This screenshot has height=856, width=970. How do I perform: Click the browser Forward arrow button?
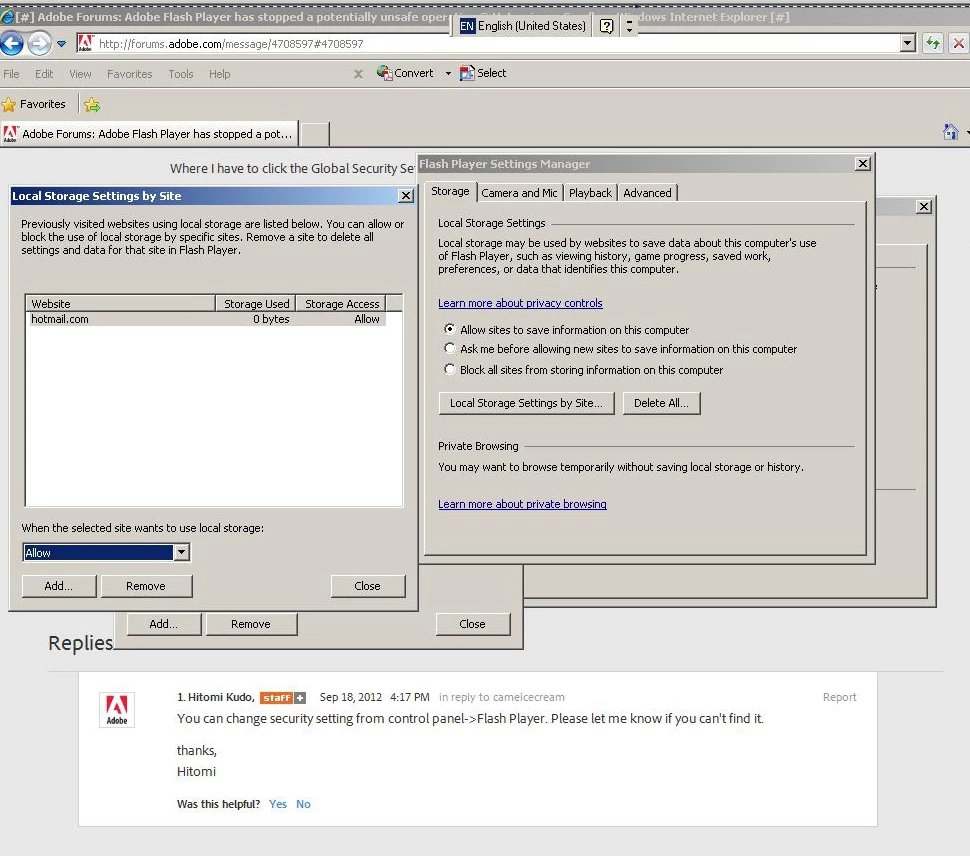pos(40,44)
